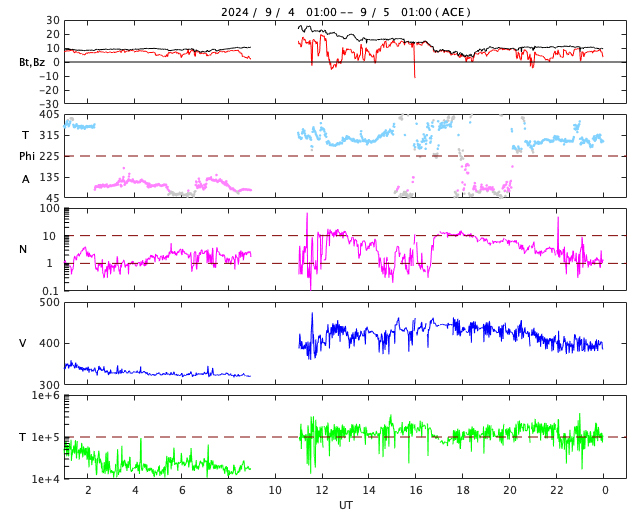Click the 16 hour tick on UT axis

pyautogui.click(x=416, y=490)
